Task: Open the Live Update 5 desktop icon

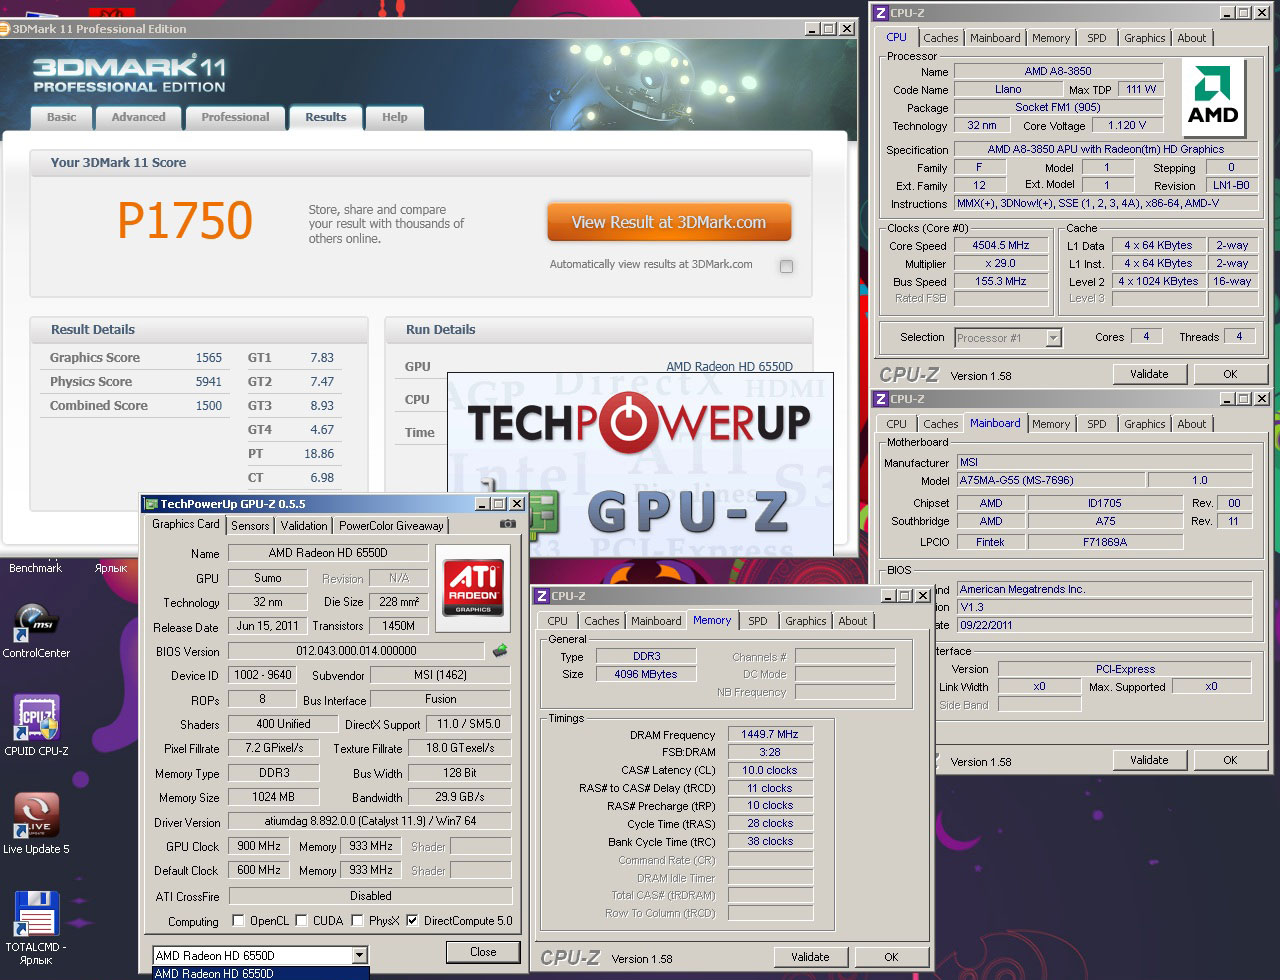Action: [36, 824]
